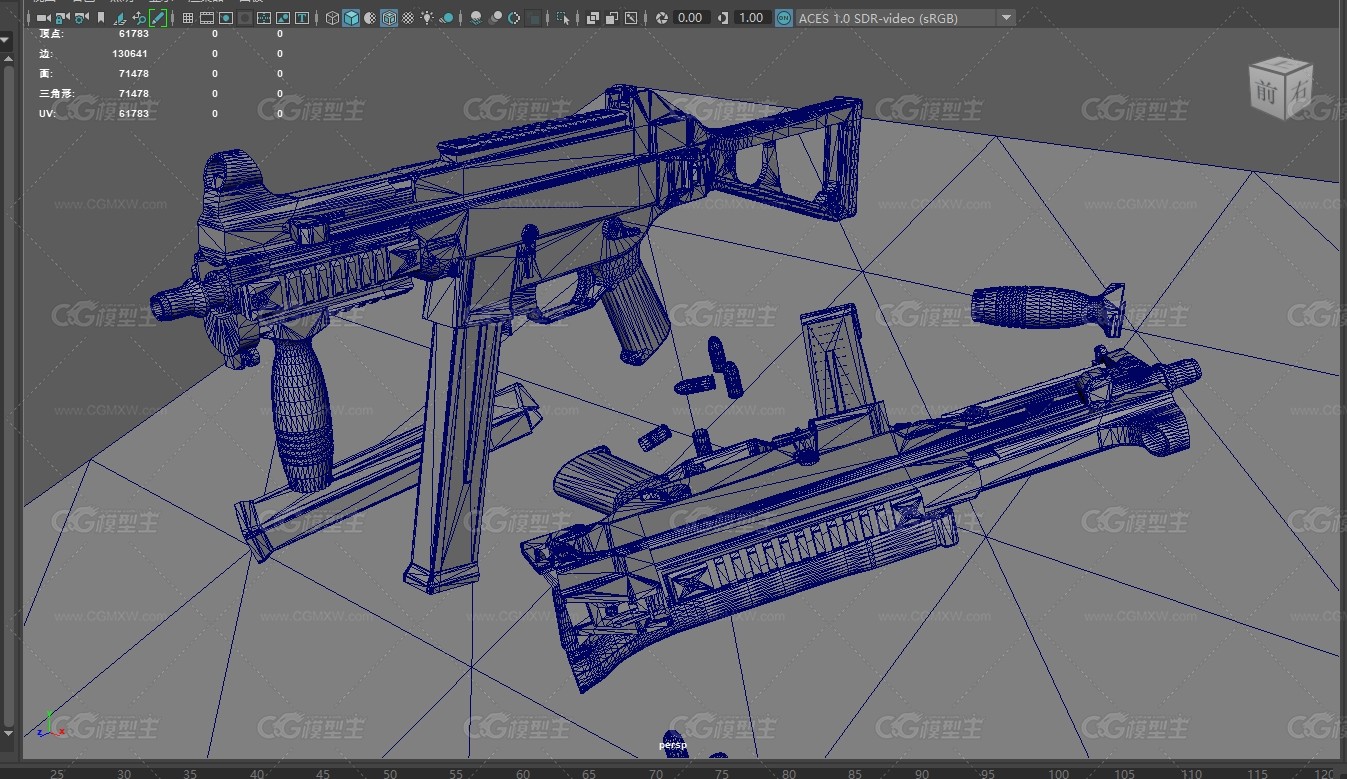Enable the Textured checker display icon
Screen dimensions: 1347x779
coord(408,18)
